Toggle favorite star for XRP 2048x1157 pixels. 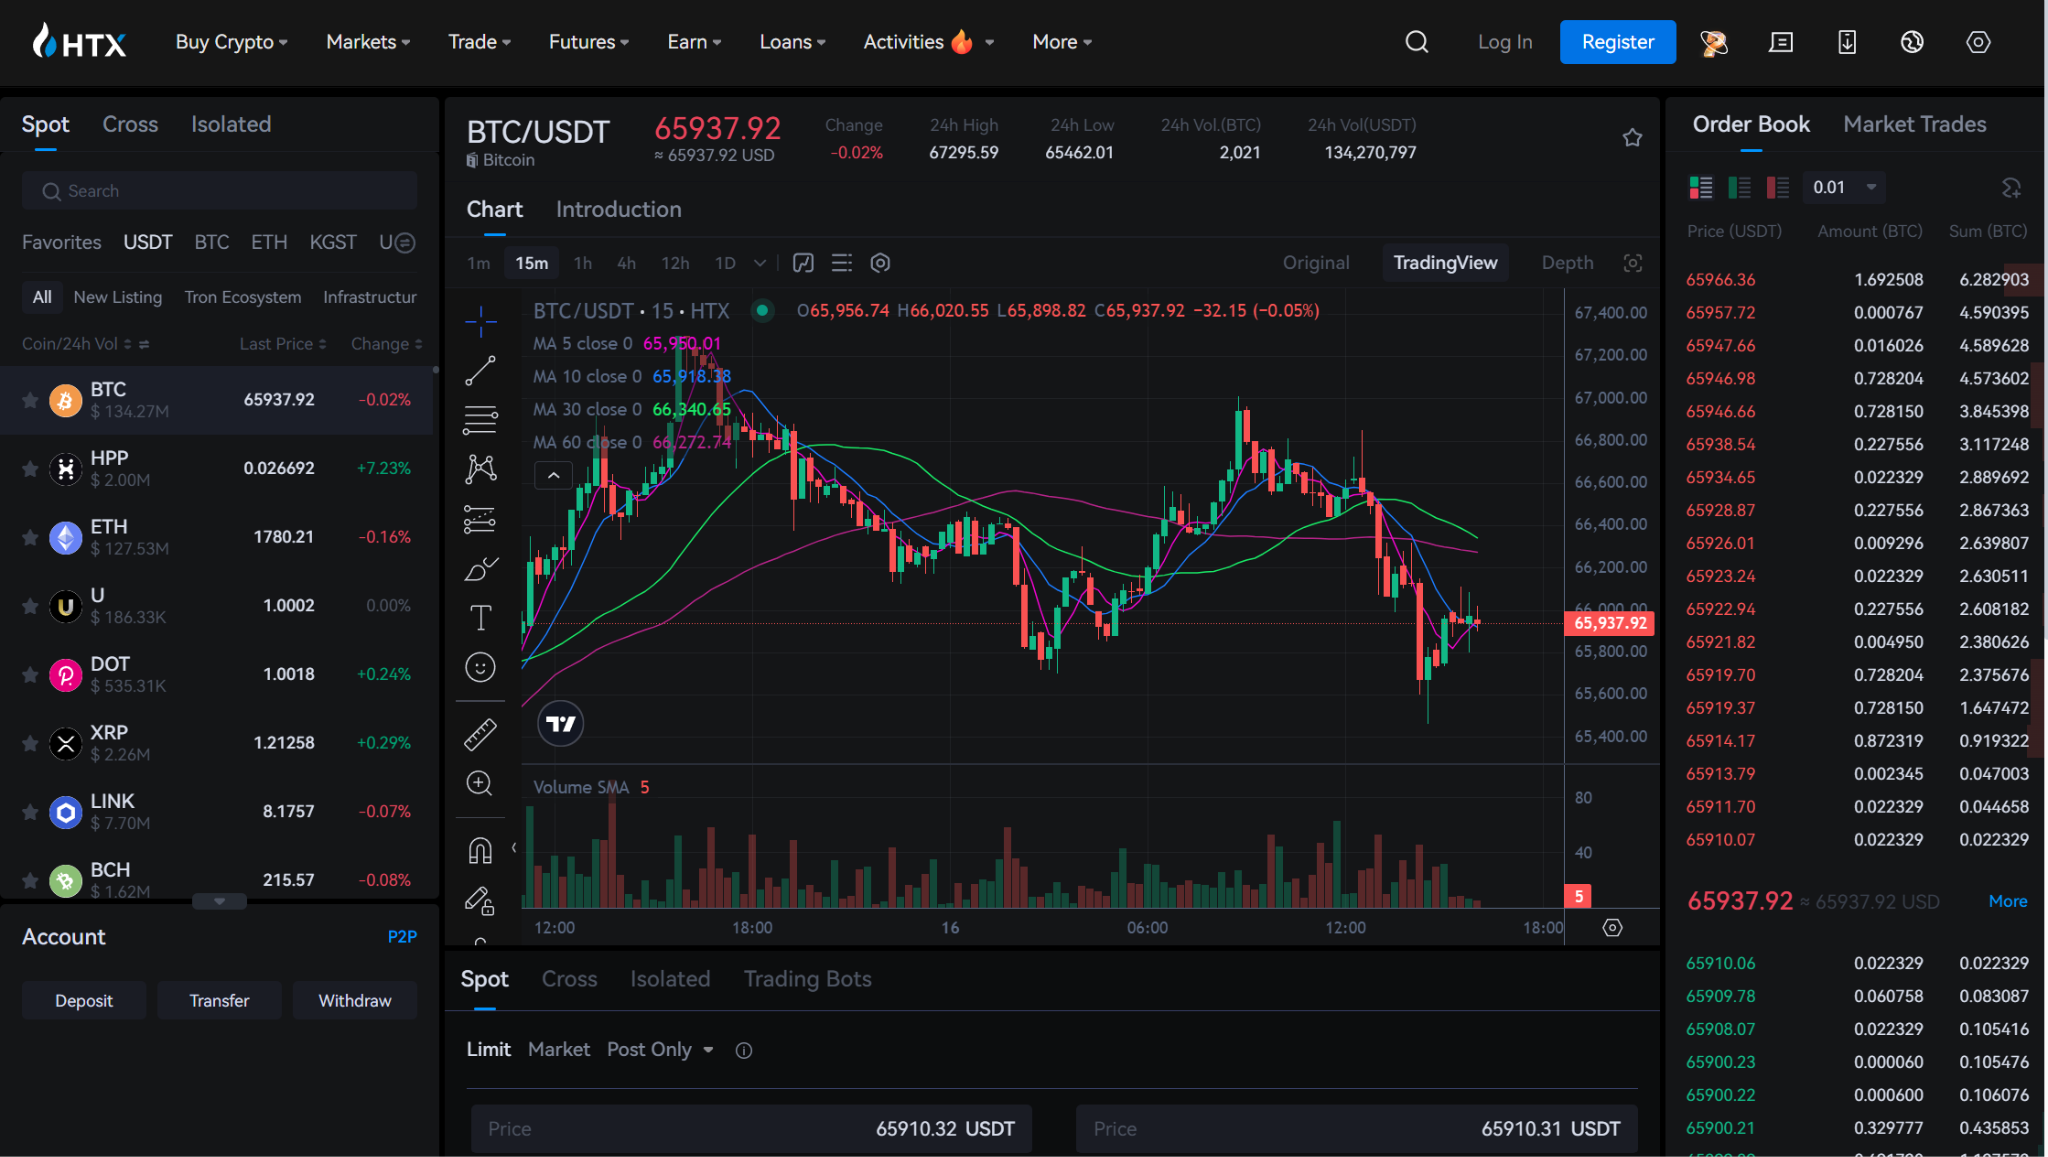coord(30,743)
